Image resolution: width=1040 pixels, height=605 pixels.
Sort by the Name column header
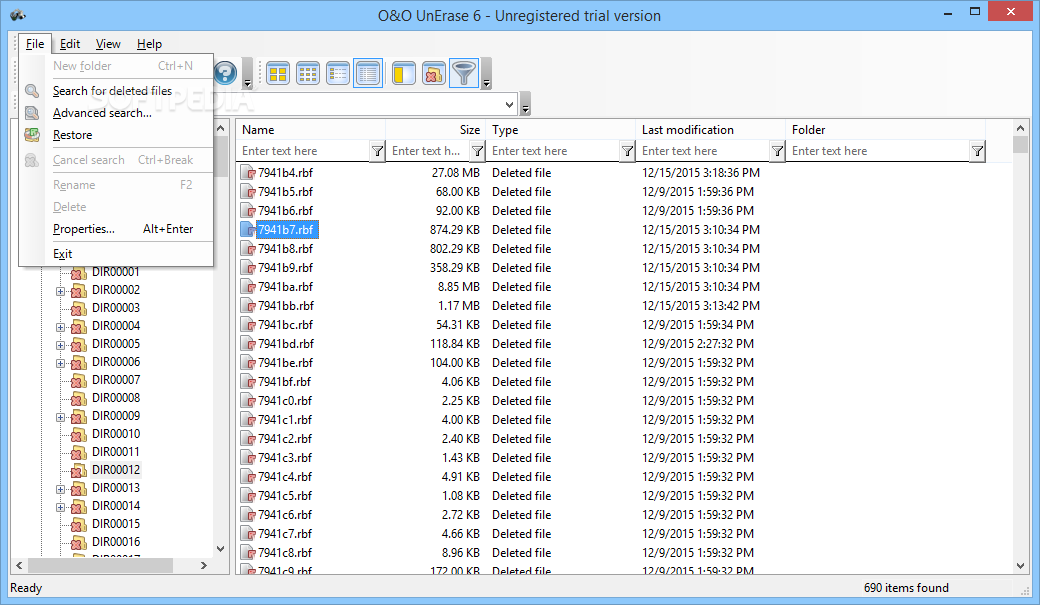pyautogui.click(x=310, y=130)
